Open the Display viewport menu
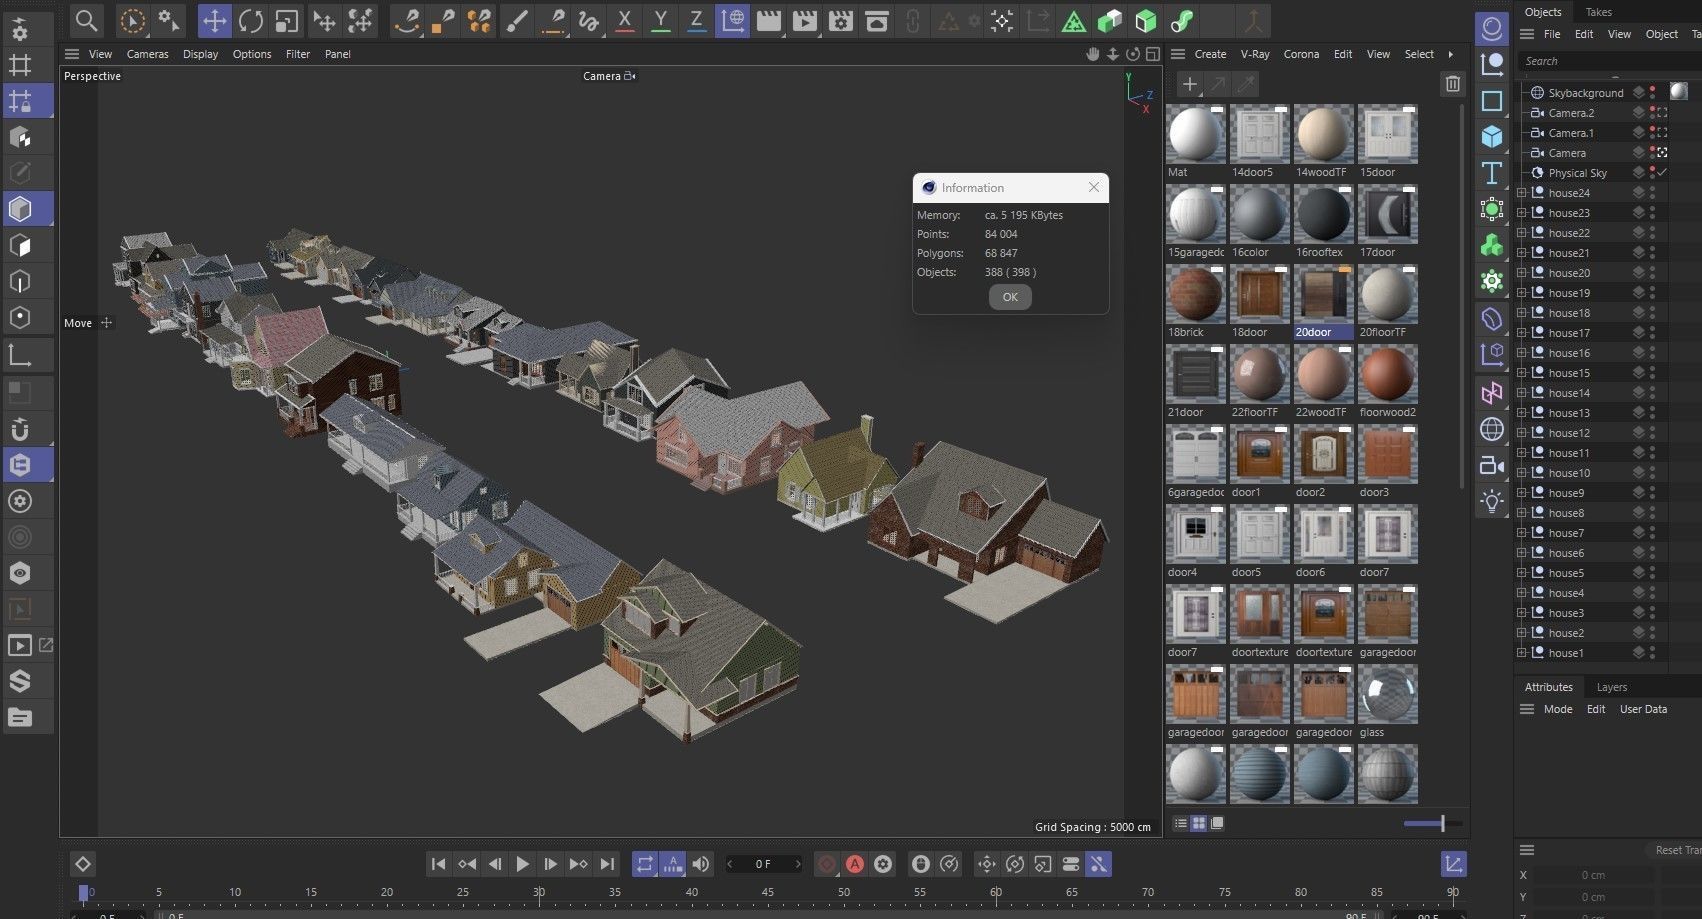This screenshot has height=919, width=1702. pos(200,54)
